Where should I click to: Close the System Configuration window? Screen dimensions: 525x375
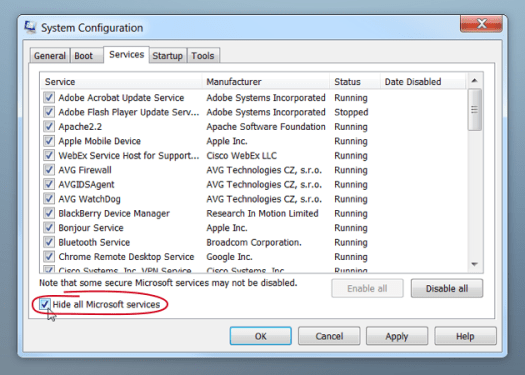pyautogui.click(x=481, y=24)
